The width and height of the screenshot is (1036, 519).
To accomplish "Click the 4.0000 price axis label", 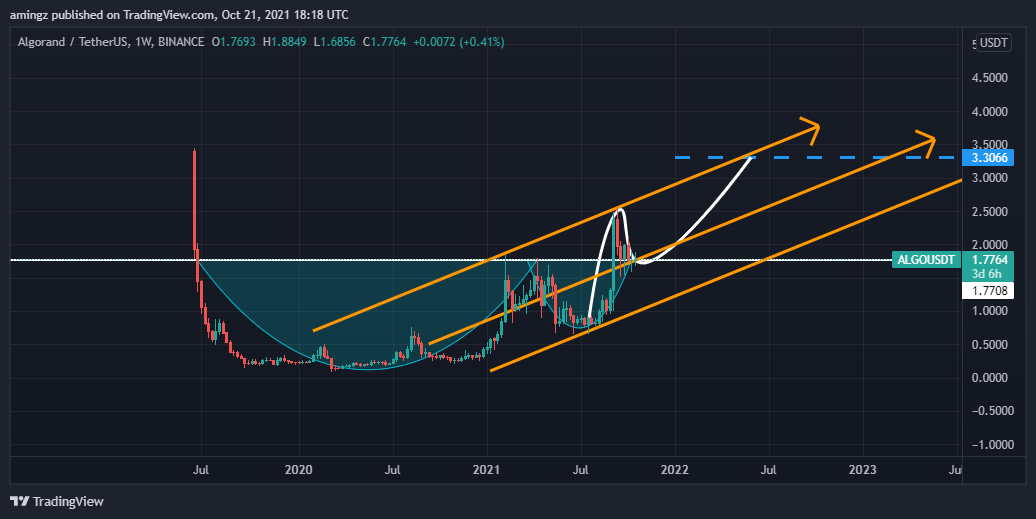I will (990, 112).
